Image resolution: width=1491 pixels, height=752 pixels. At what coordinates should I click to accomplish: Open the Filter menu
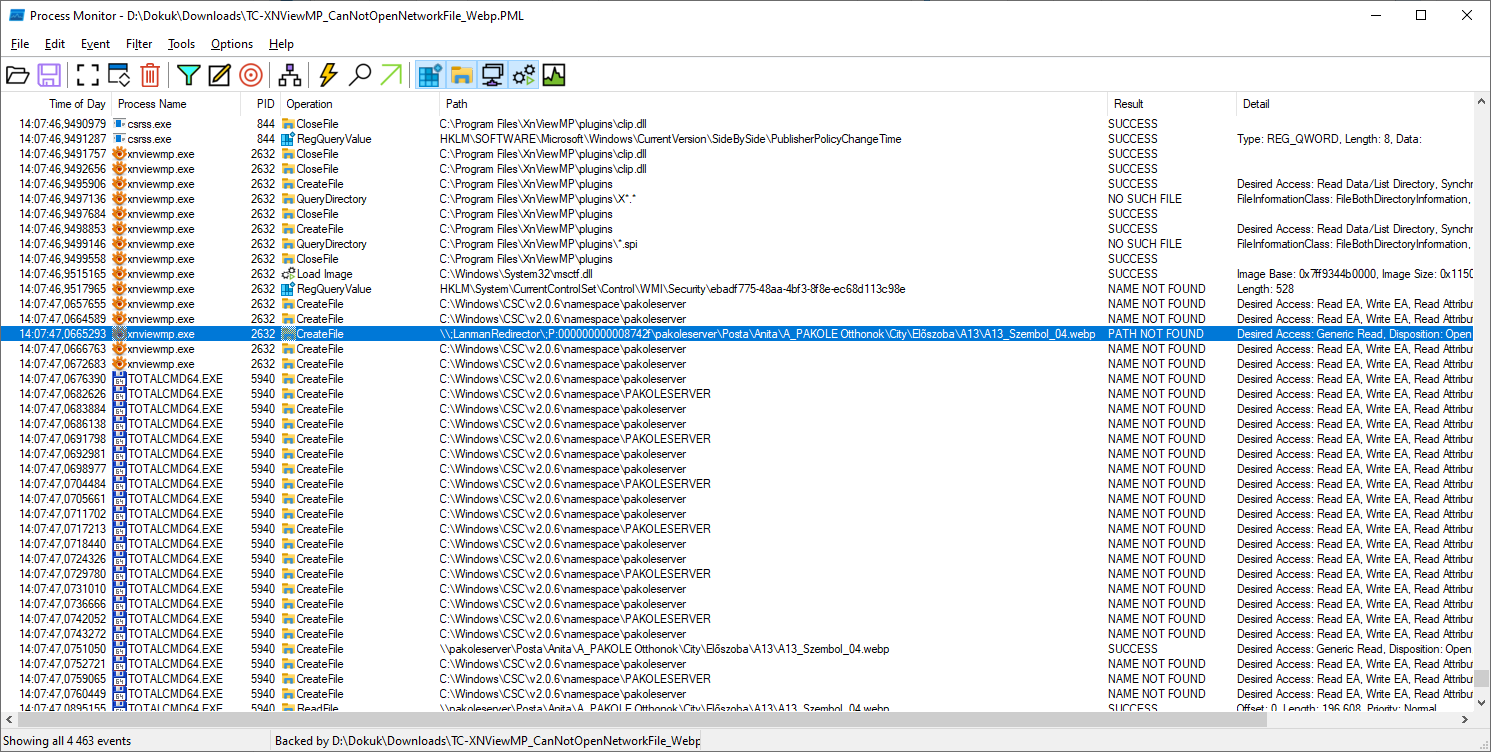pos(139,44)
